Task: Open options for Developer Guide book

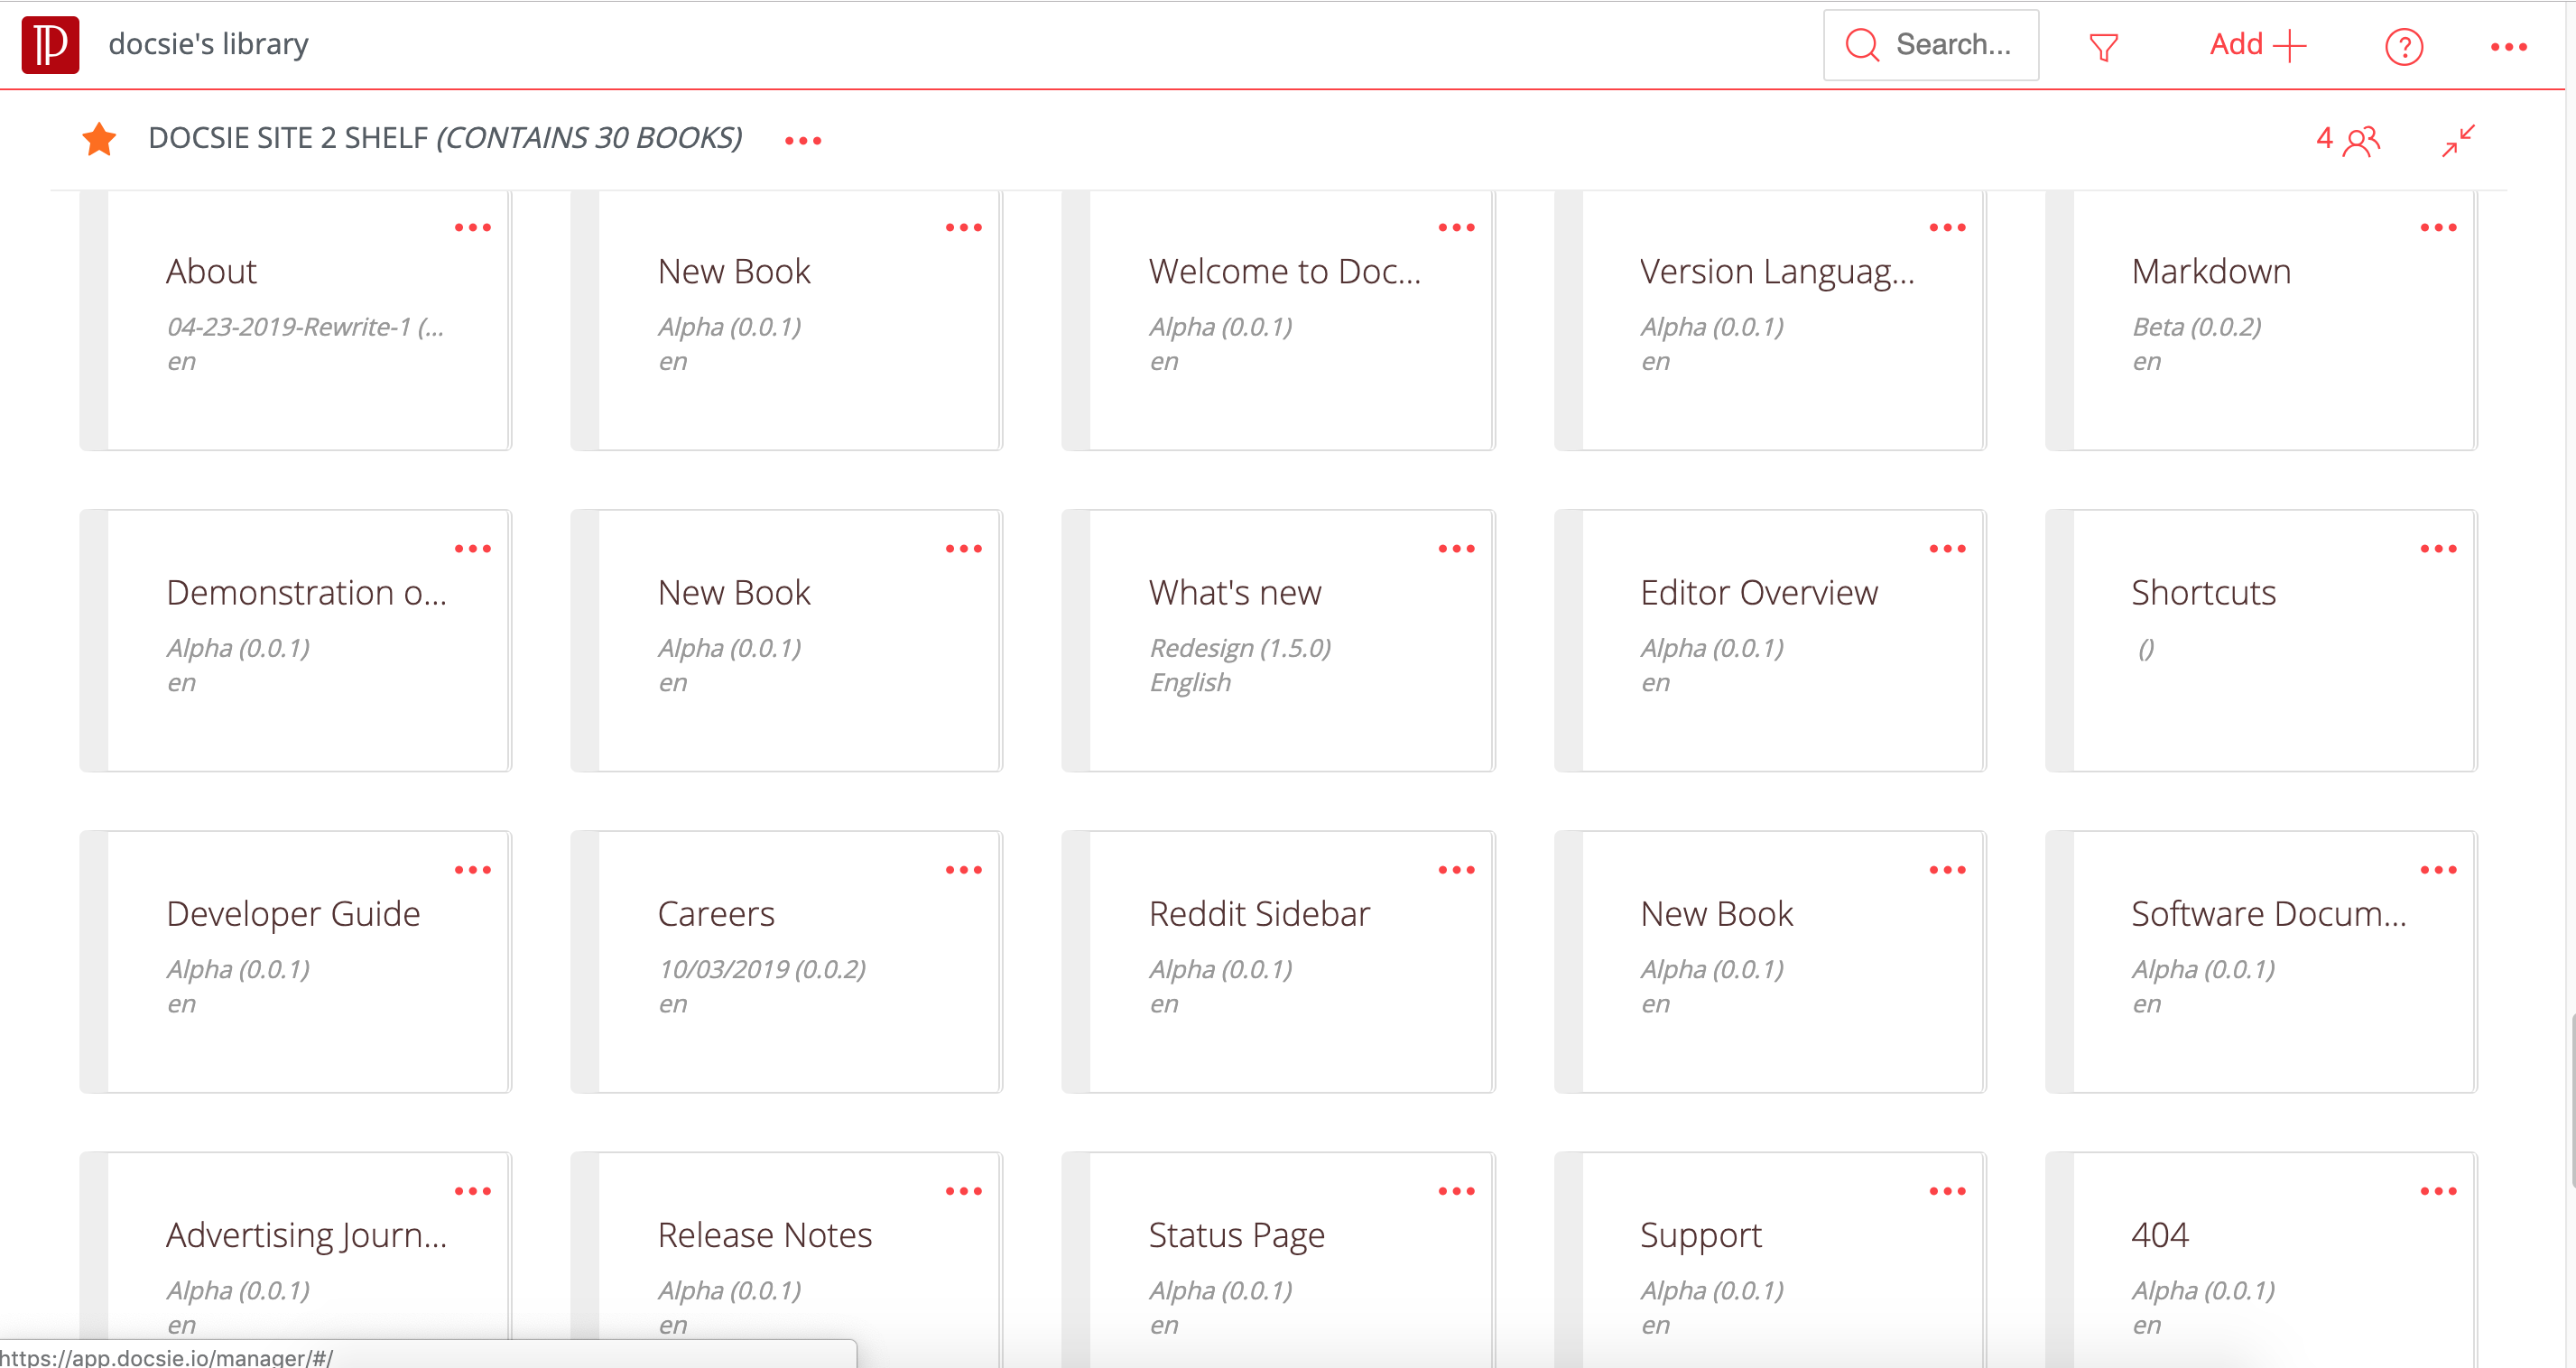Action: point(473,870)
